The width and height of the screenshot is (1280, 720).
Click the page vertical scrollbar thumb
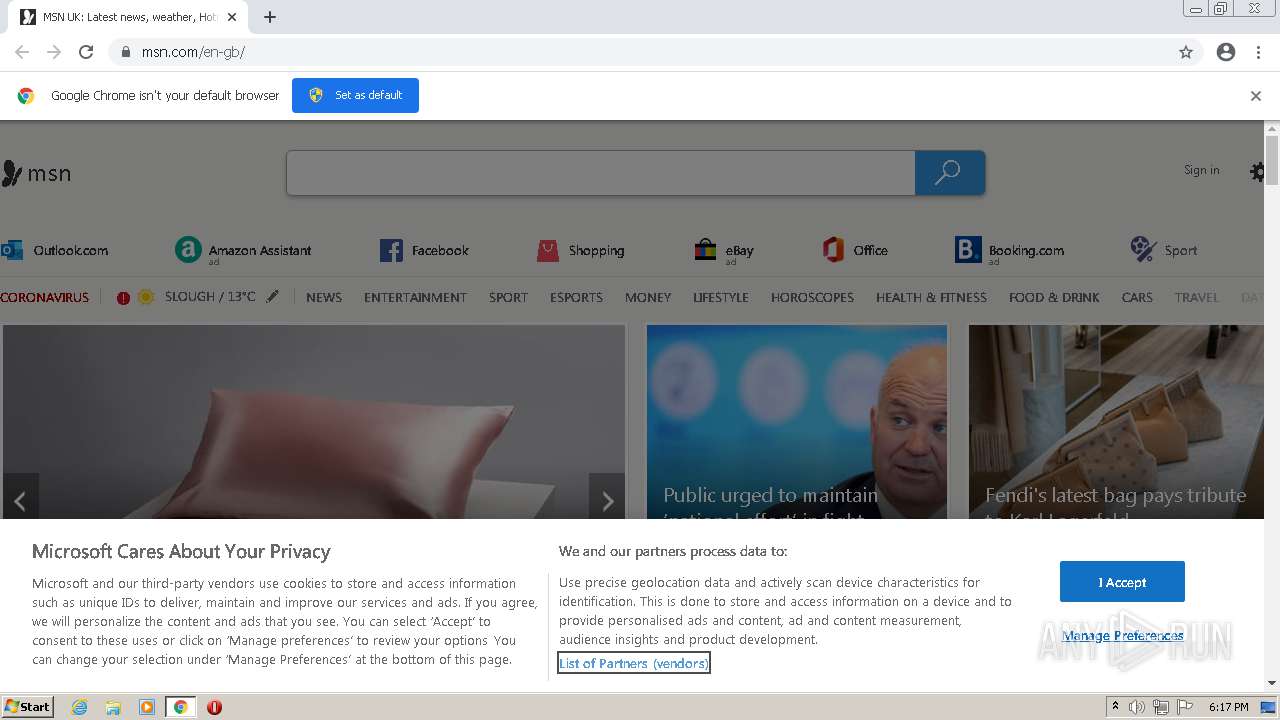(x=1272, y=160)
